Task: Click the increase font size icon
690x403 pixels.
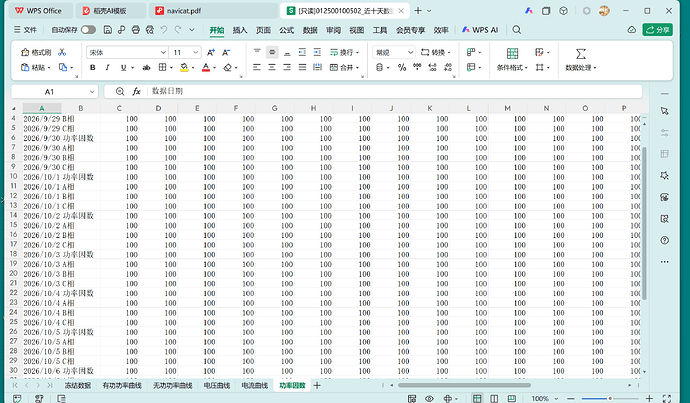Action: point(211,52)
